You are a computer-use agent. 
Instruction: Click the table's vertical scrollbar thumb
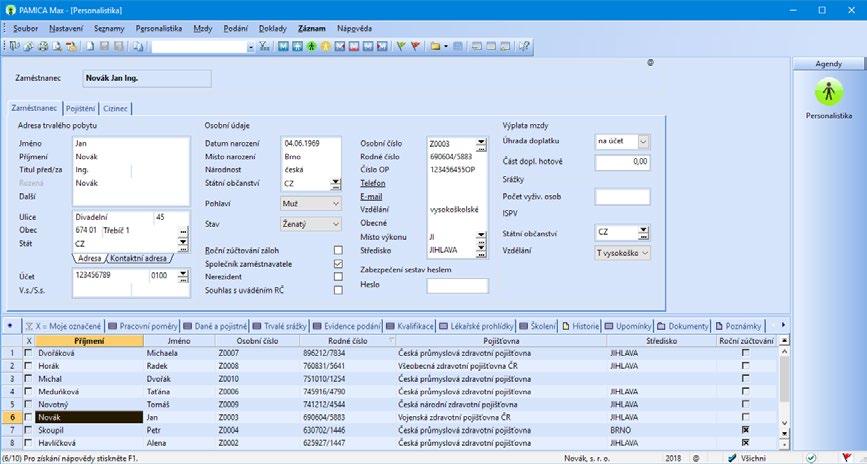click(784, 380)
